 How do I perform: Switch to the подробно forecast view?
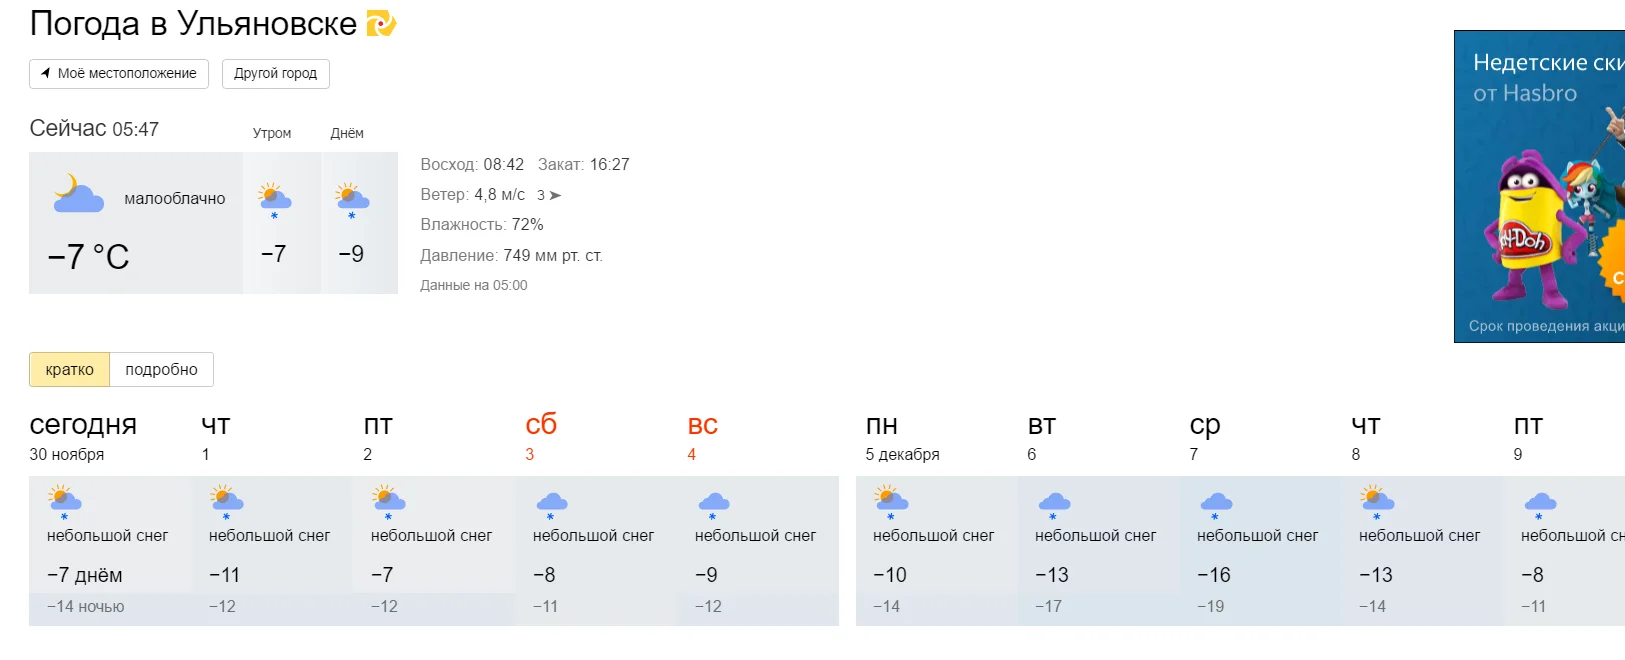161,369
